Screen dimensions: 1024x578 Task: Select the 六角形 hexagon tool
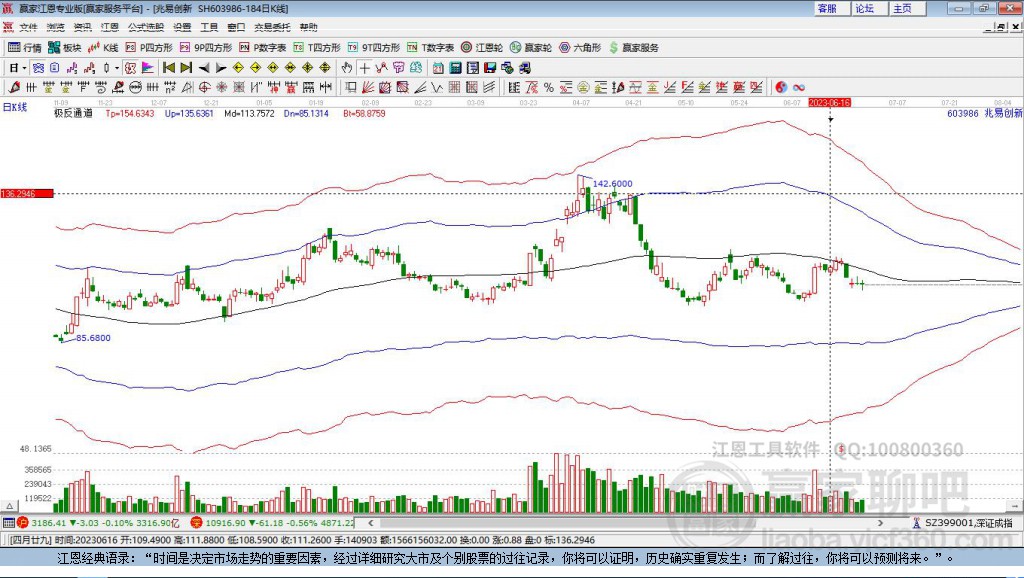pyautogui.click(x=580, y=48)
